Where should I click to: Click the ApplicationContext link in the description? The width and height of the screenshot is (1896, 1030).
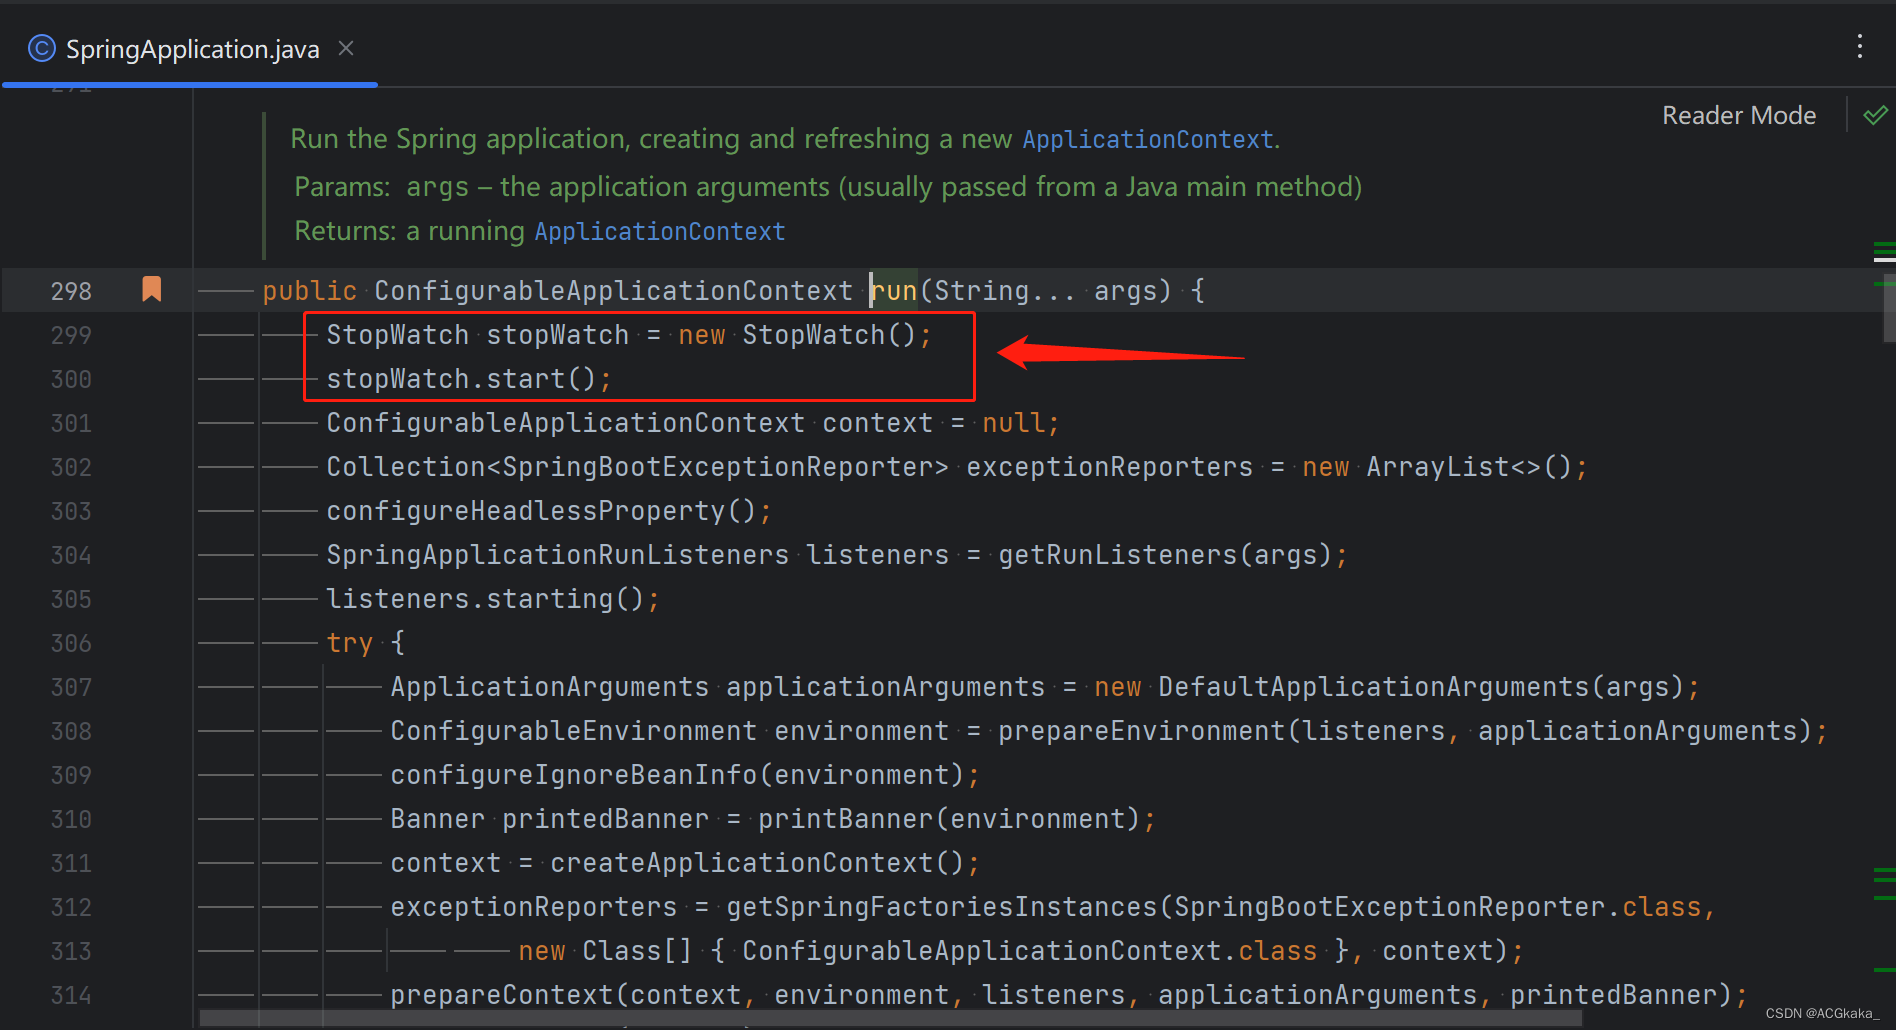point(1148,139)
